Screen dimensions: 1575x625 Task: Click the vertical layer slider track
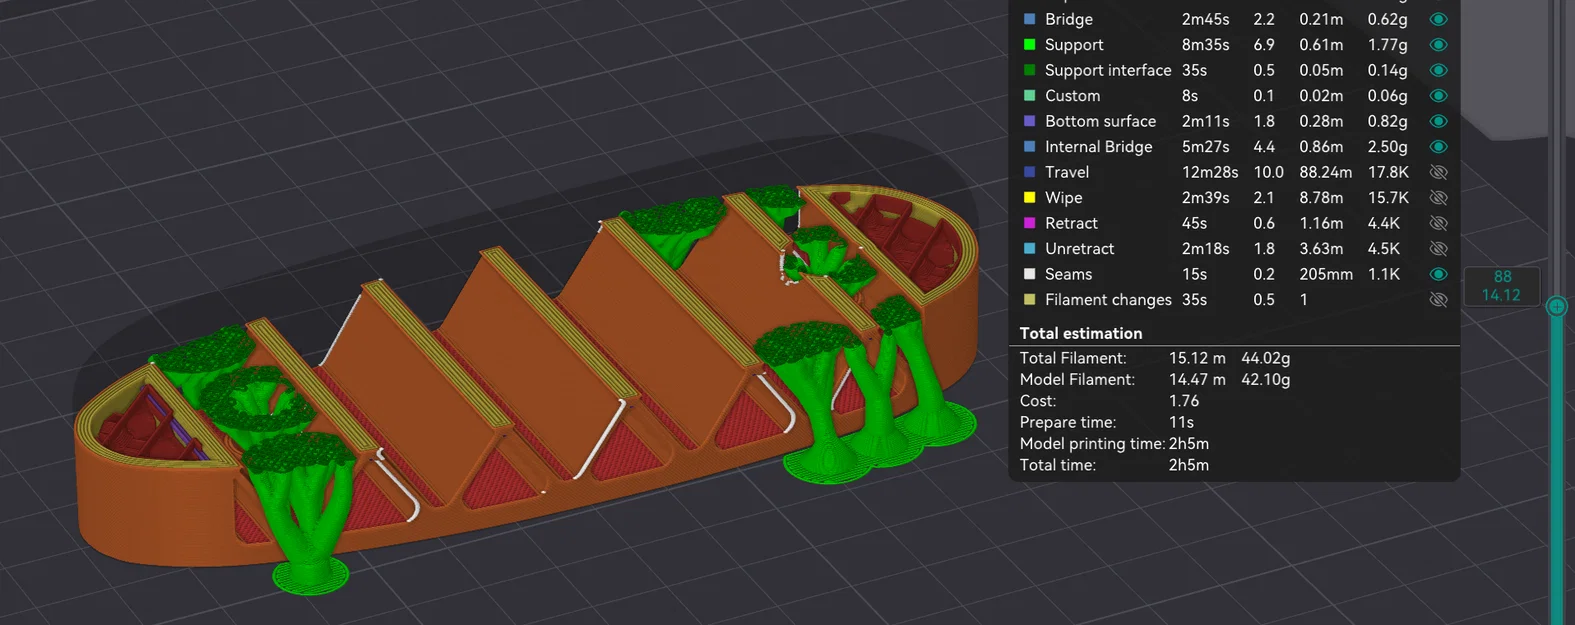(x=1556, y=470)
